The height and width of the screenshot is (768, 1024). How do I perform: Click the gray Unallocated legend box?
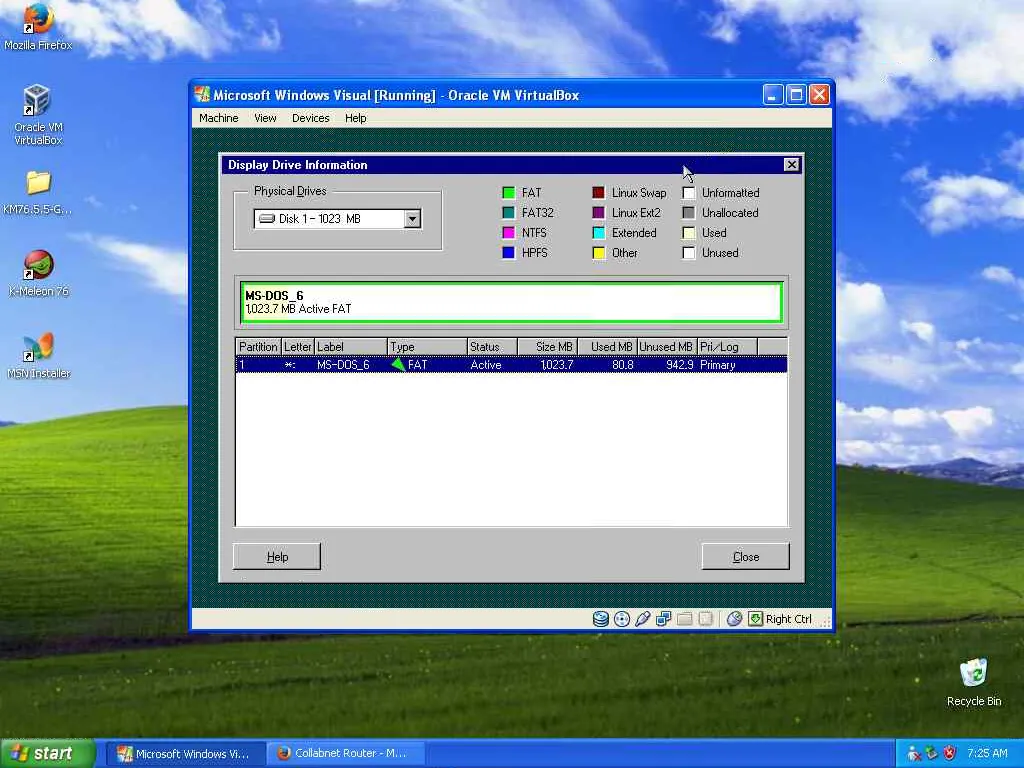(688, 213)
